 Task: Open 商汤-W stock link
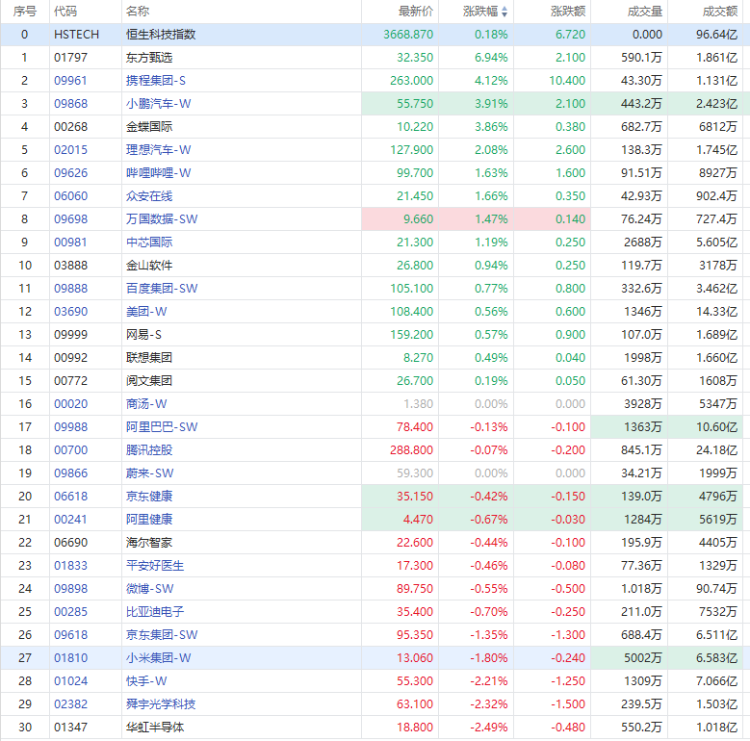point(146,404)
